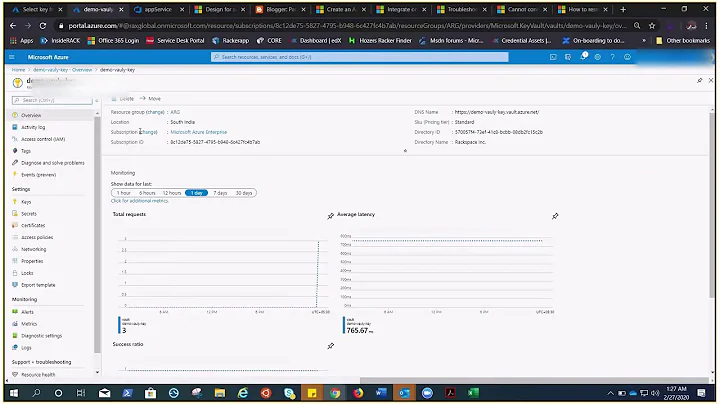Screen dimensions: 720x404
Task: Open Diagnose and solve problems
Action: click(x=52, y=163)
